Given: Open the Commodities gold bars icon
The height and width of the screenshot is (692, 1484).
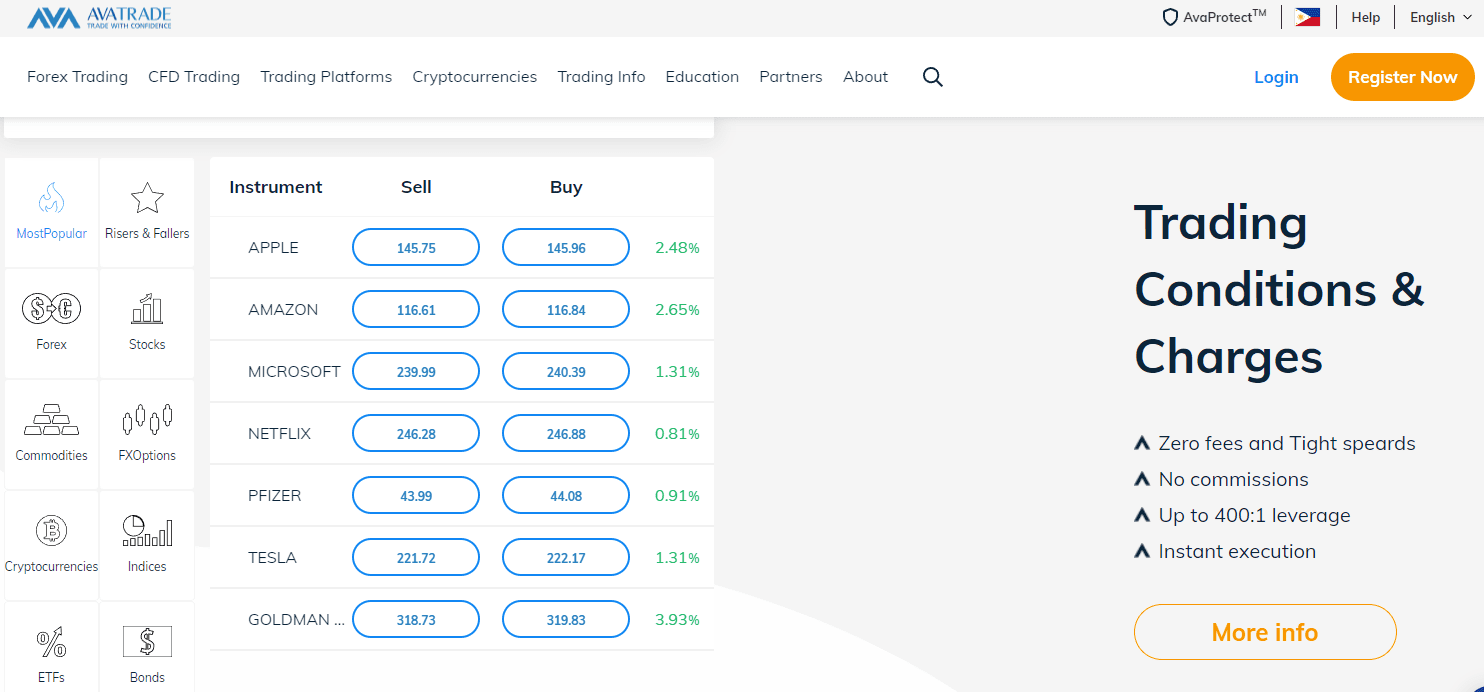Looking at the screenshot, I should click(x=51, y=420).
